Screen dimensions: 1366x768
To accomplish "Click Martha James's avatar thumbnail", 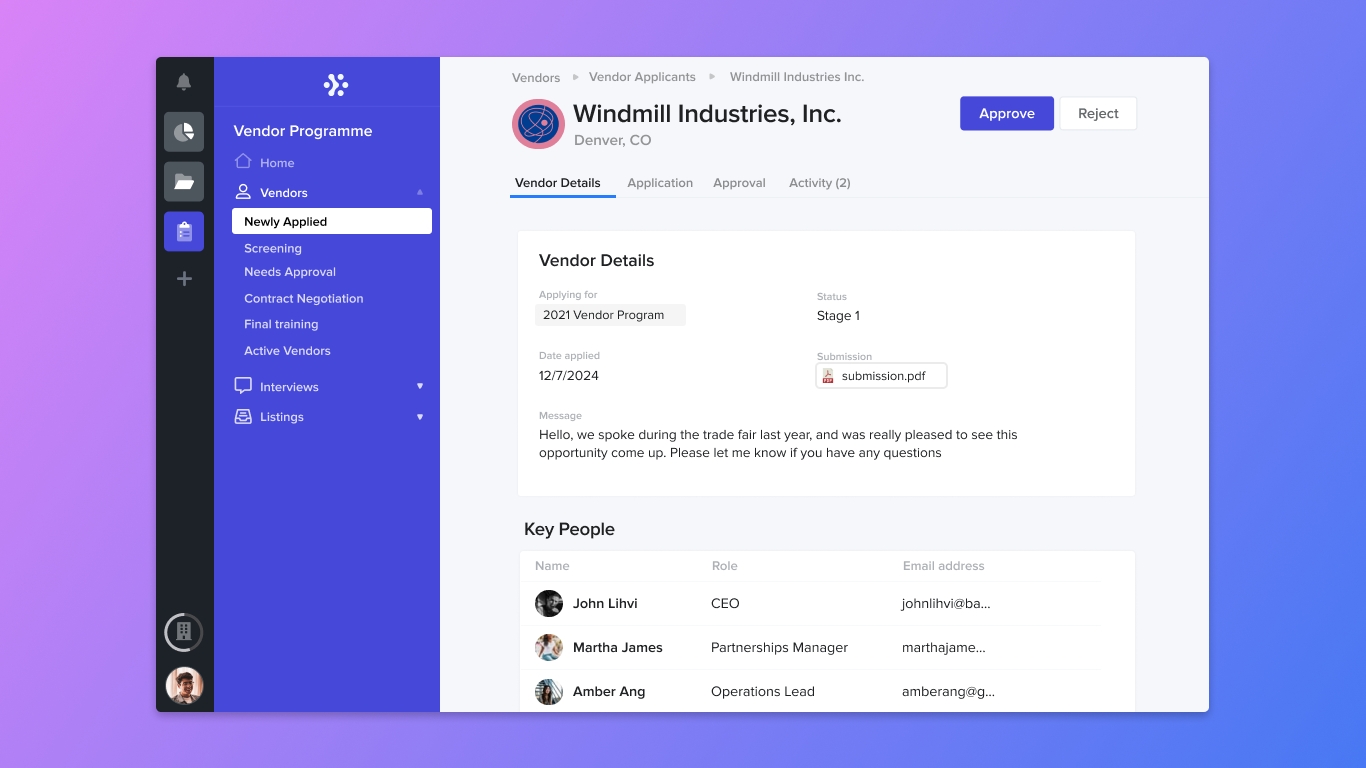I will [x=549, y=648].
